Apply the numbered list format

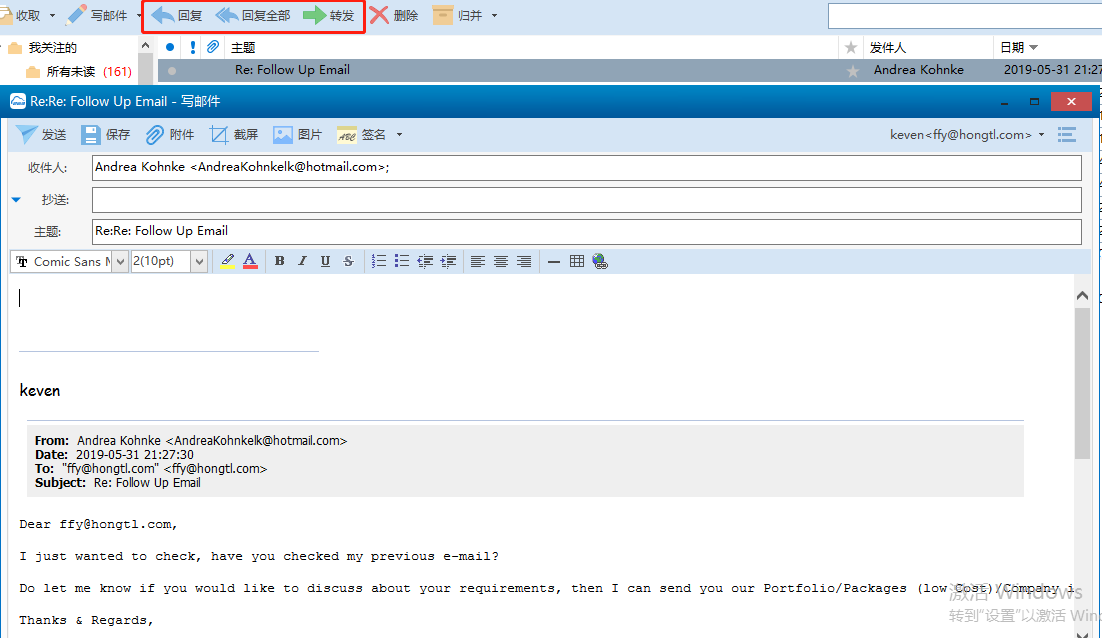[x=379, y=261]
